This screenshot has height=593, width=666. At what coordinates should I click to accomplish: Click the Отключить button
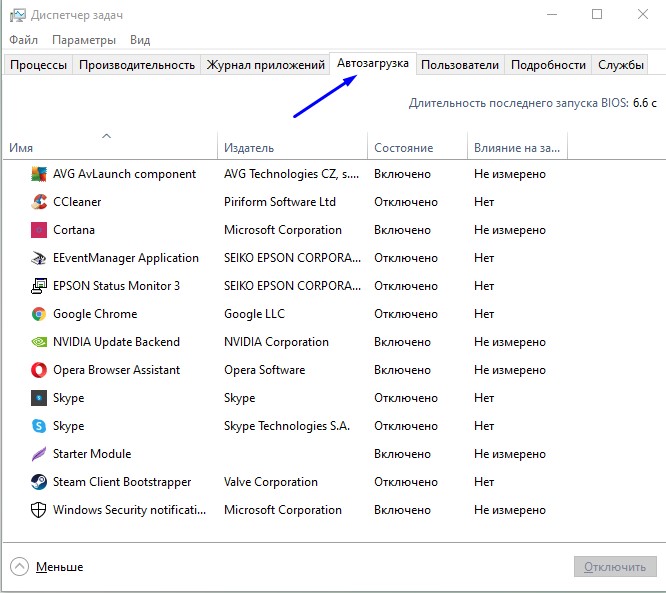(615, 567)
